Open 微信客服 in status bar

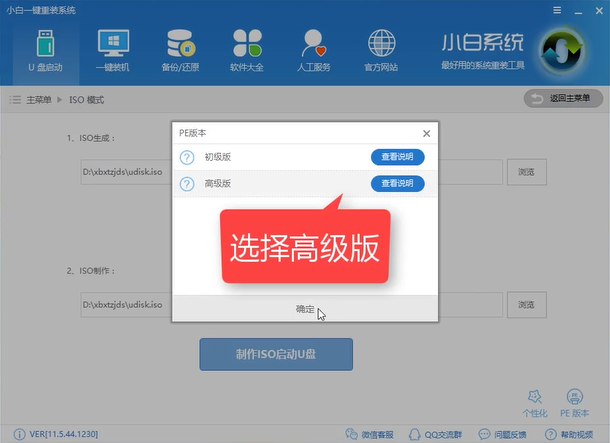(x=372, y=434)
